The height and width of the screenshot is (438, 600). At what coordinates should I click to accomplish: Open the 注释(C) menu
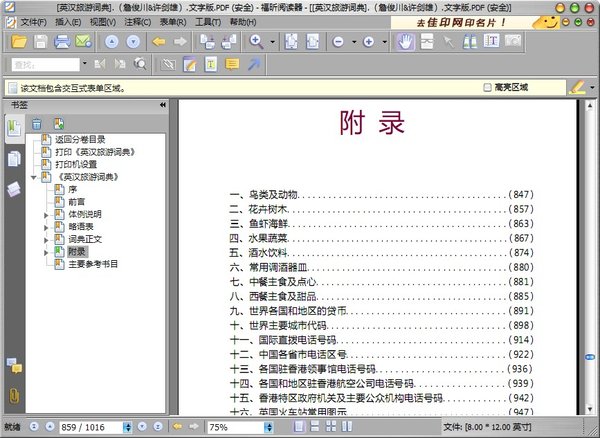[138, 22]
